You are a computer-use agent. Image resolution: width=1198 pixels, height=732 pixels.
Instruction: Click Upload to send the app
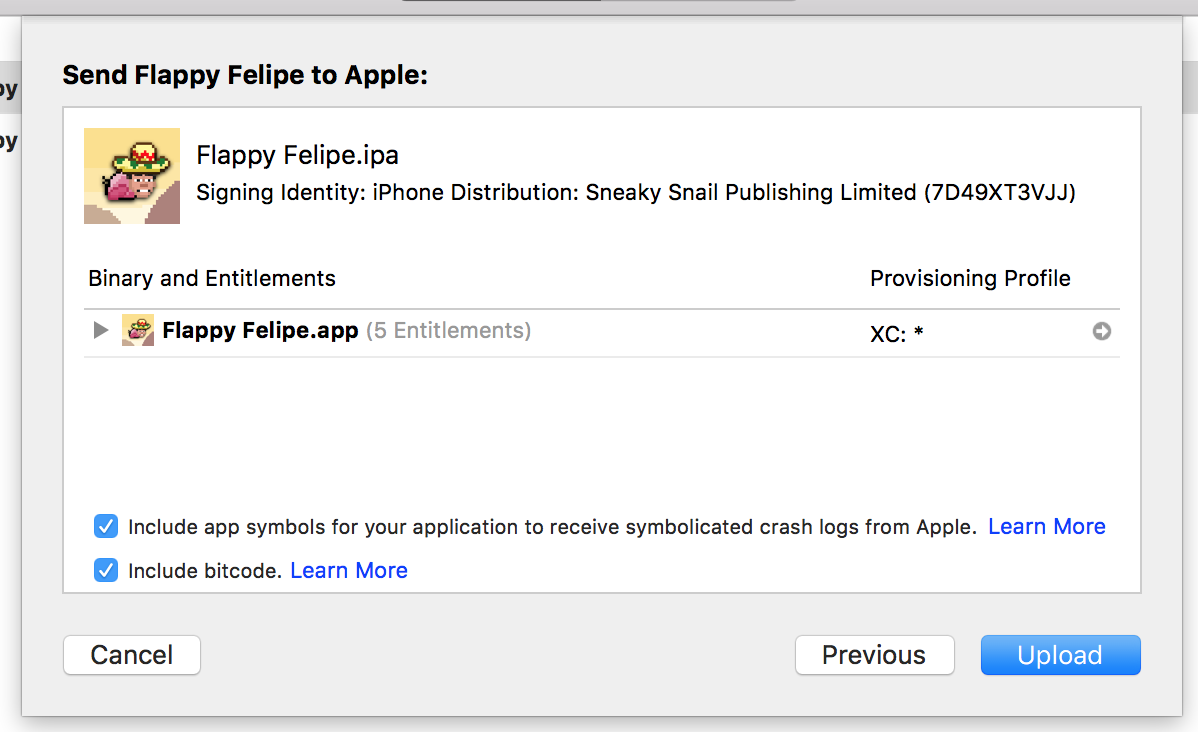[1060, 655]
